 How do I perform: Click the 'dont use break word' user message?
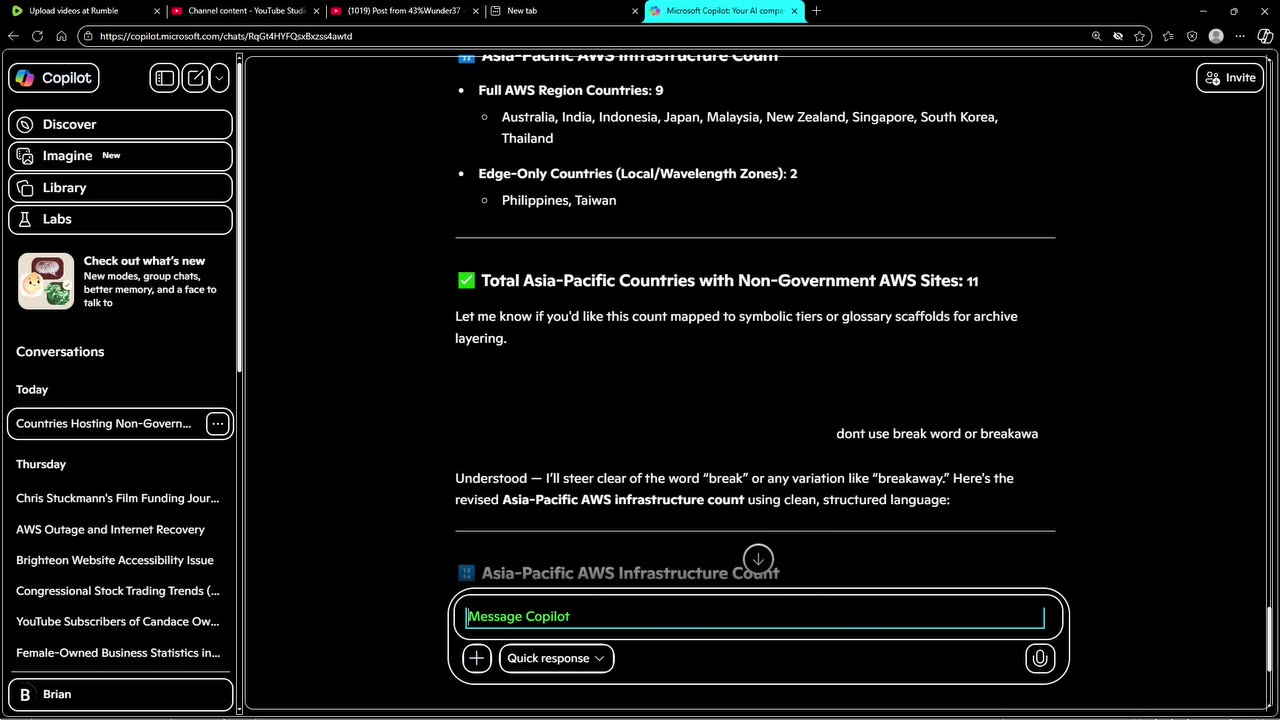point(937,434)
